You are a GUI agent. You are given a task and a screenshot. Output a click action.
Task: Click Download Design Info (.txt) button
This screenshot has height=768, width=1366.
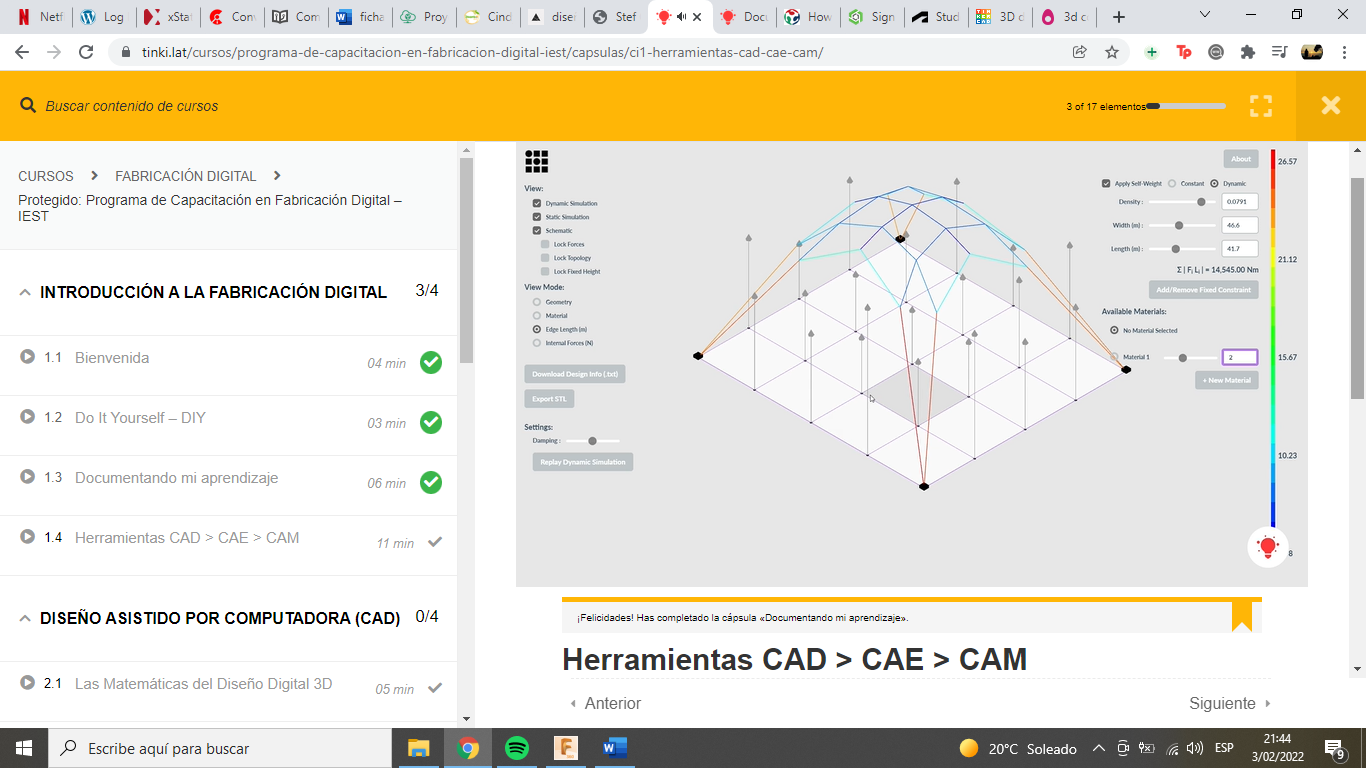575,374
